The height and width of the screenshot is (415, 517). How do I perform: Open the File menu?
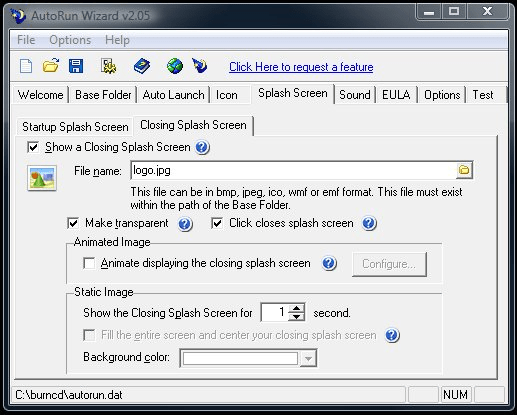pos(26,40)
